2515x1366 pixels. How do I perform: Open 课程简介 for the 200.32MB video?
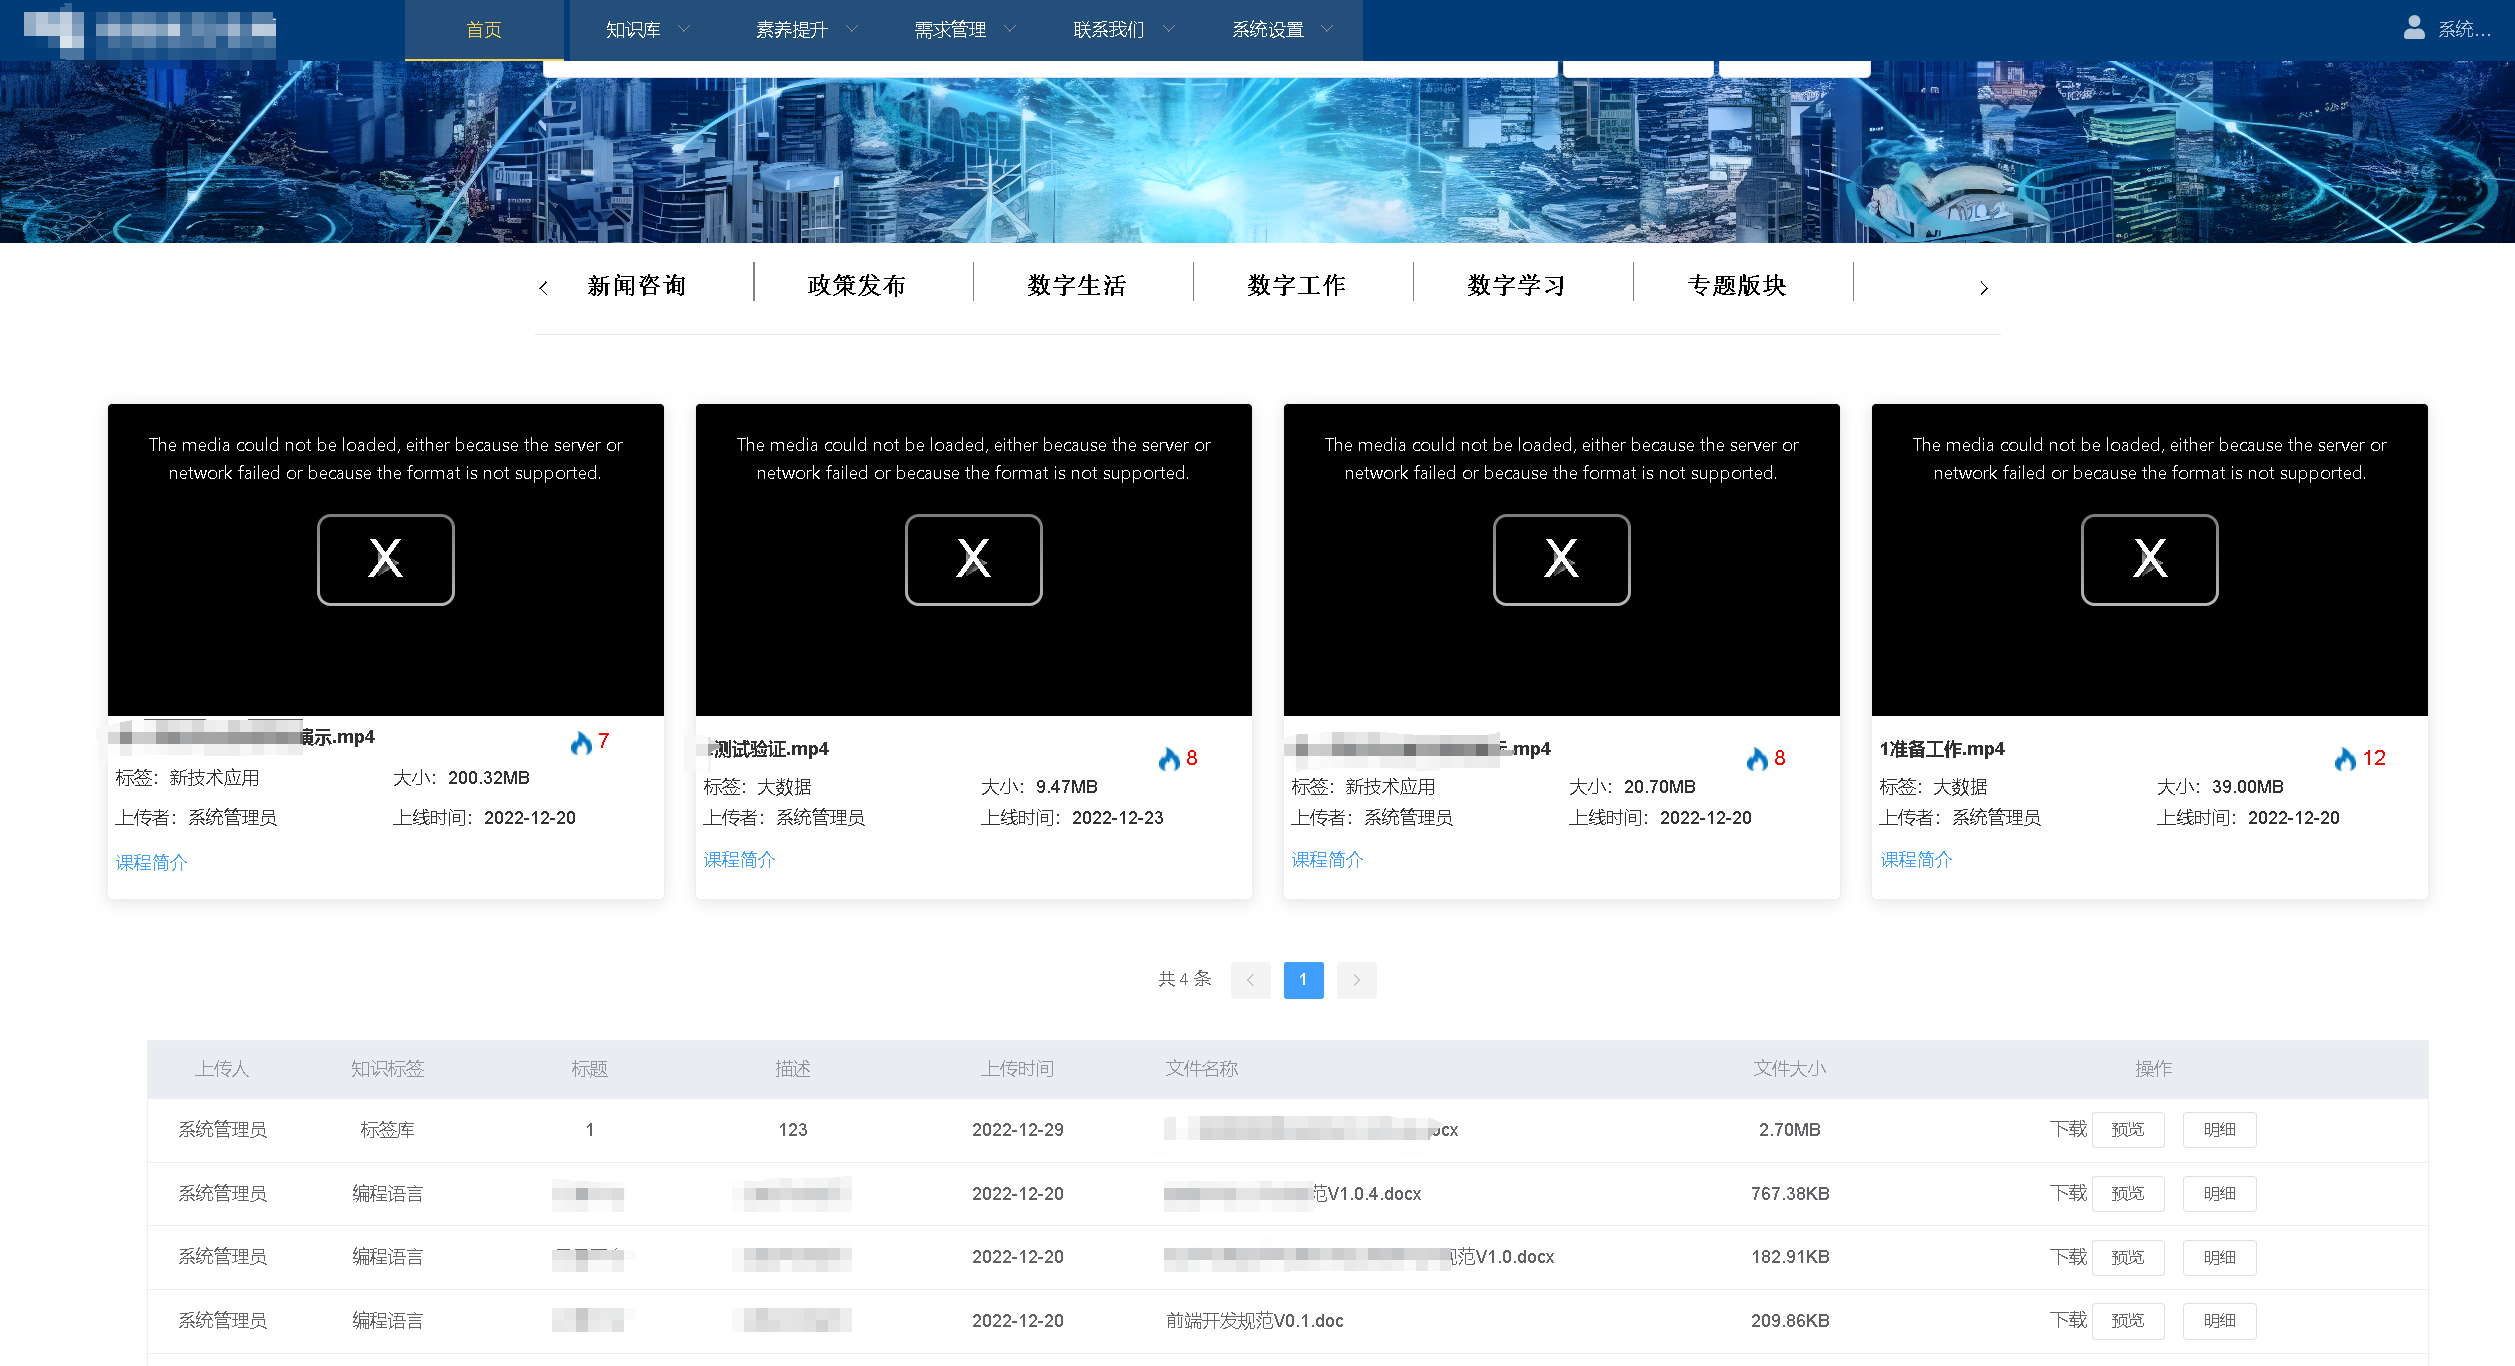(x=151, y=862)
